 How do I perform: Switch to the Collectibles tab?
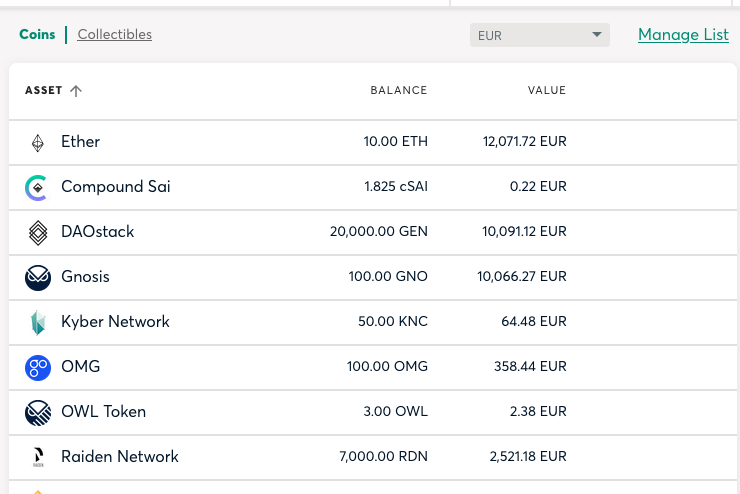pyautogui.click(x=115, y=35)
